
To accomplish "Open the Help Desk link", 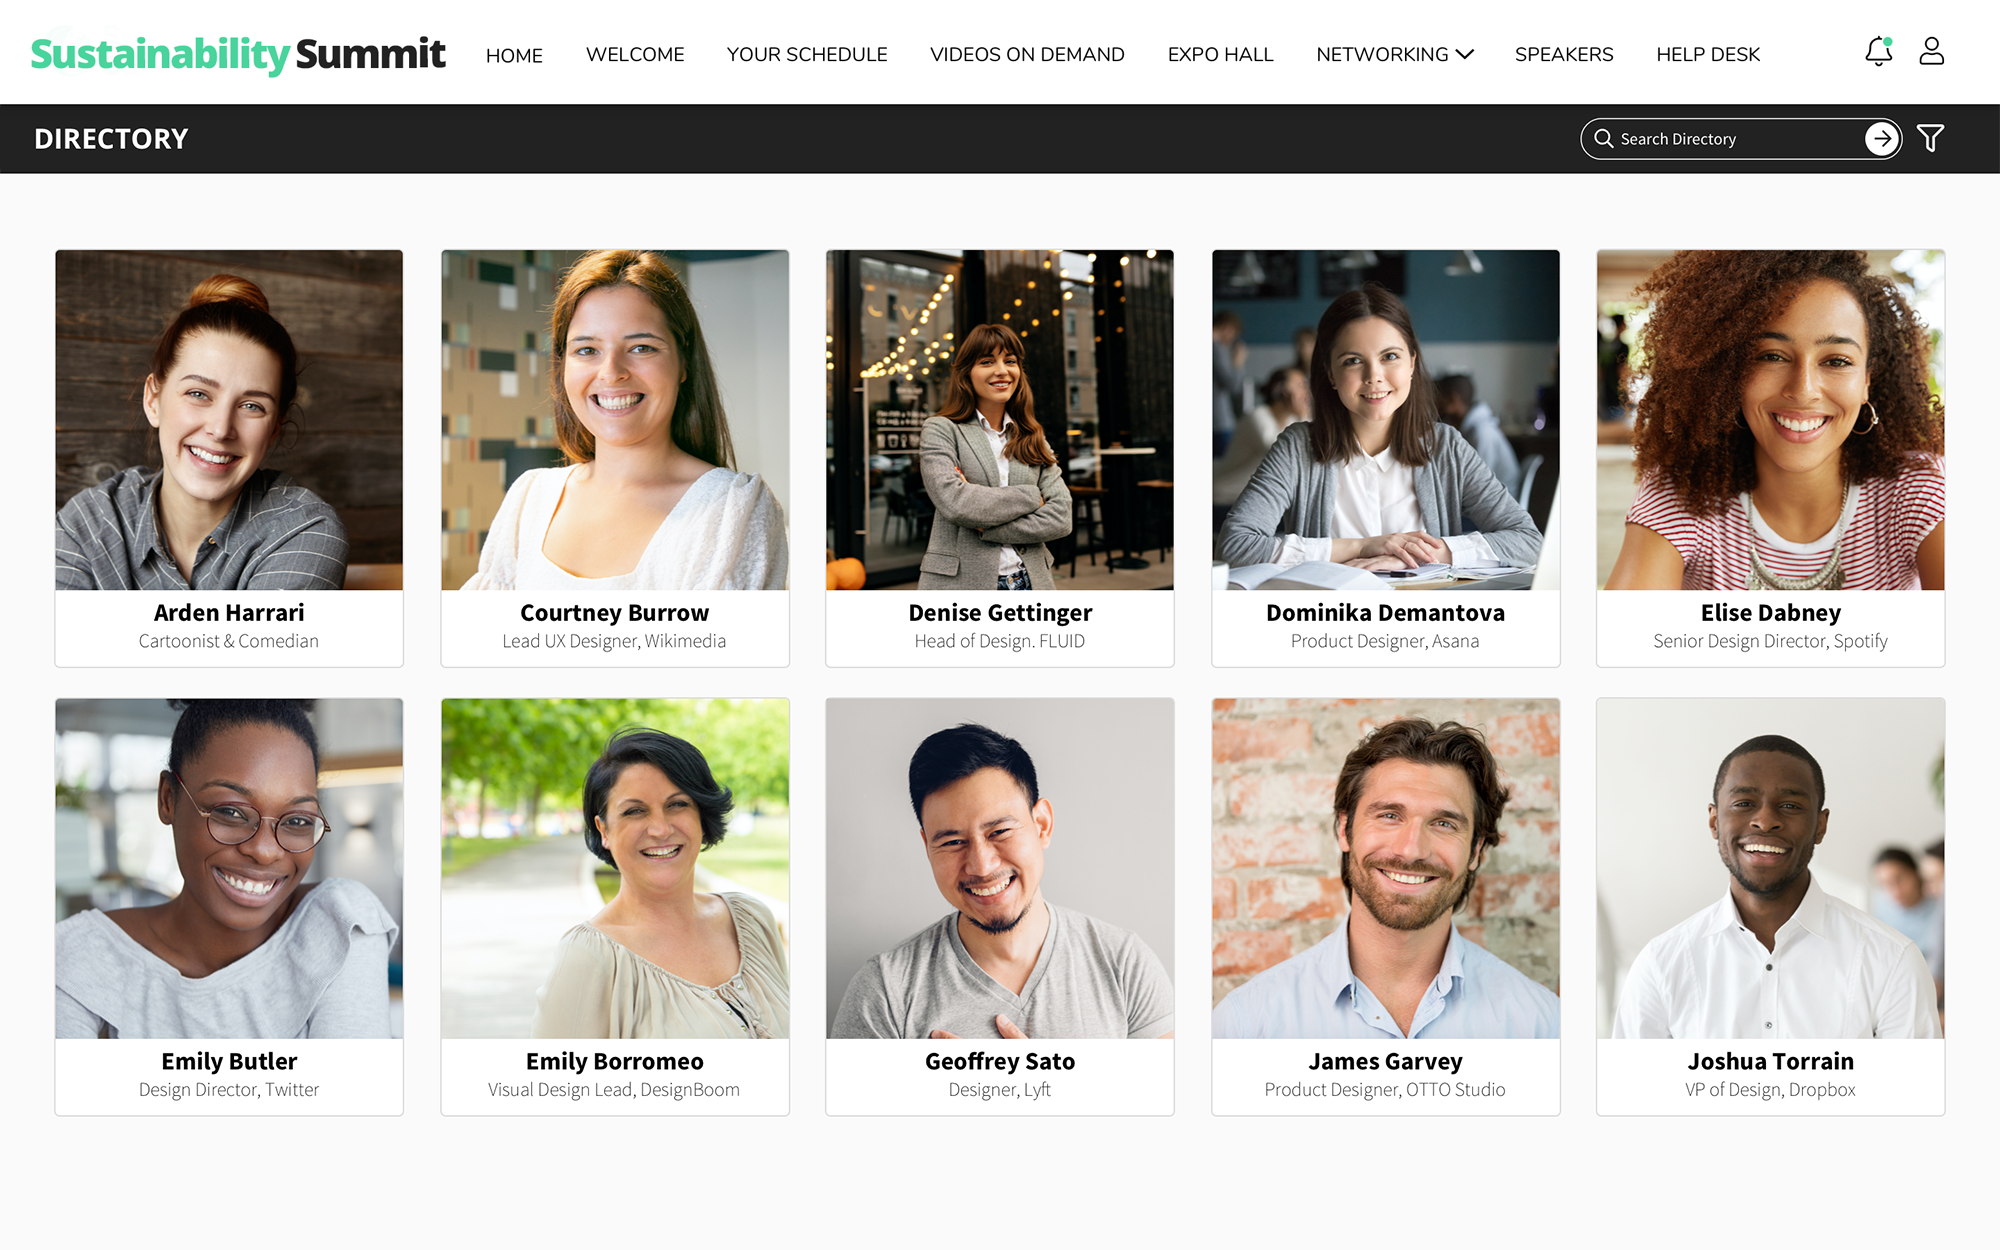I will tap(1707, 55).
